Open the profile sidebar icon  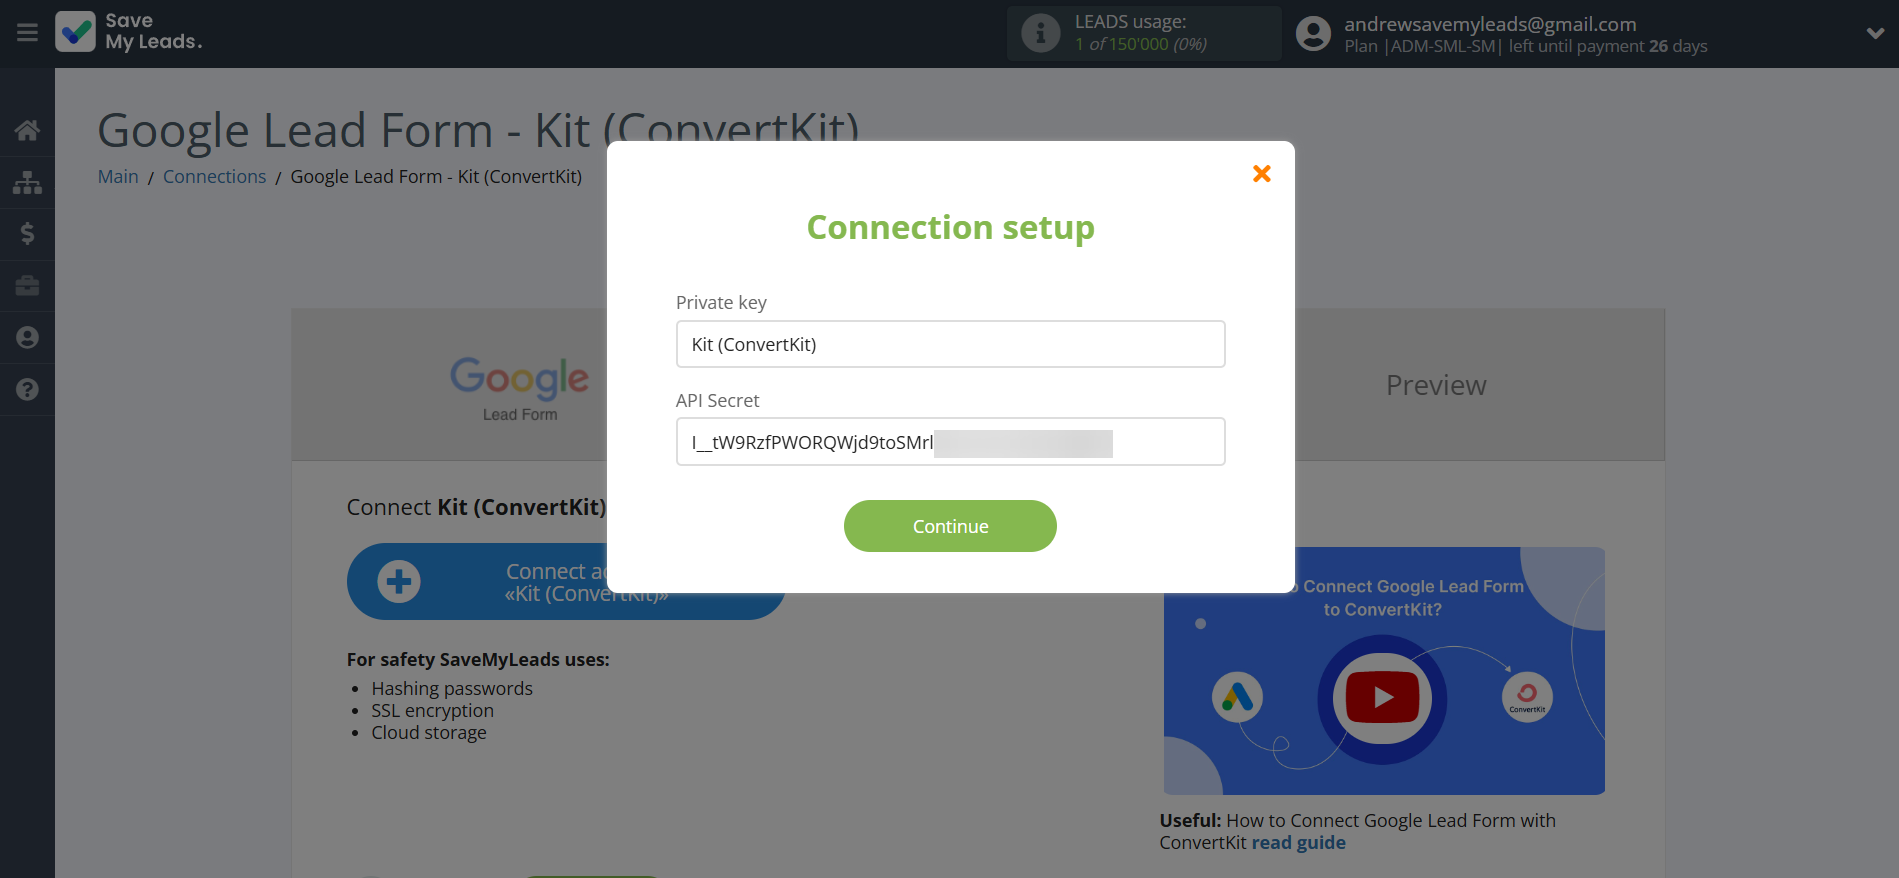27,338
